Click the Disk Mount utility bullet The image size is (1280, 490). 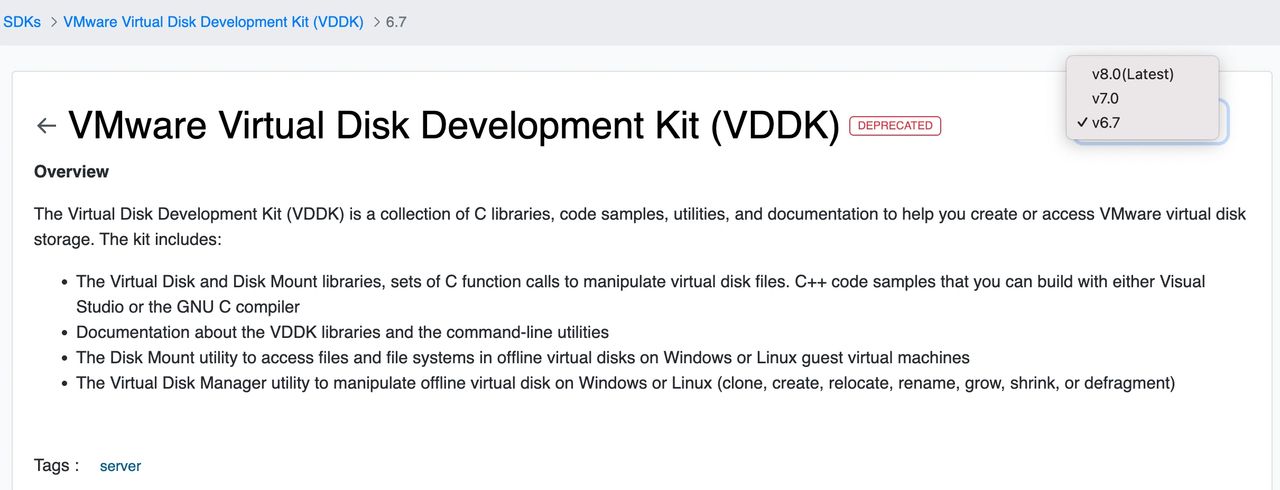tap(522, 357)
